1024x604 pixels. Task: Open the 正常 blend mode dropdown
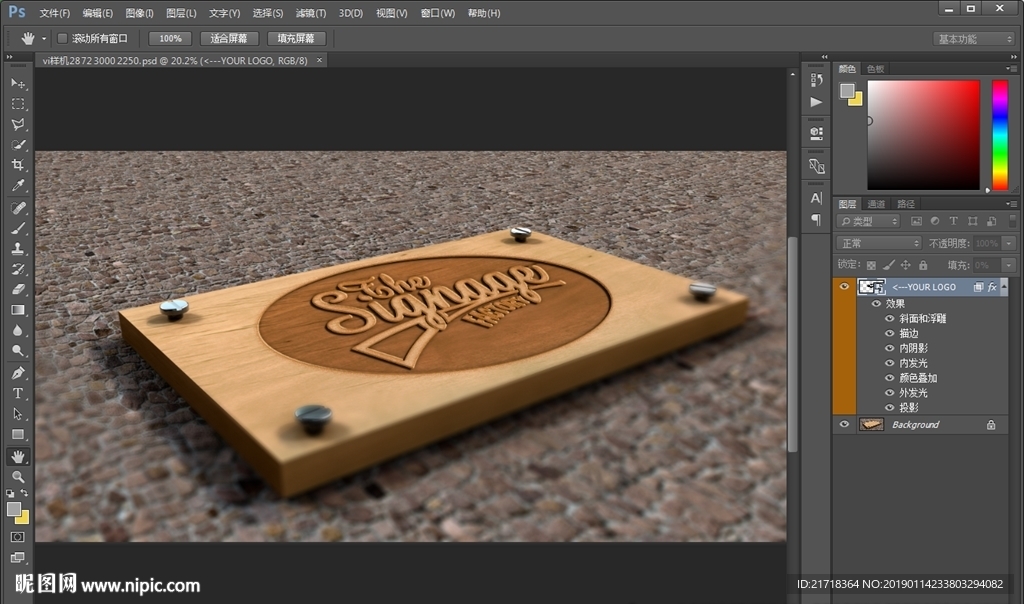[878, 243]
